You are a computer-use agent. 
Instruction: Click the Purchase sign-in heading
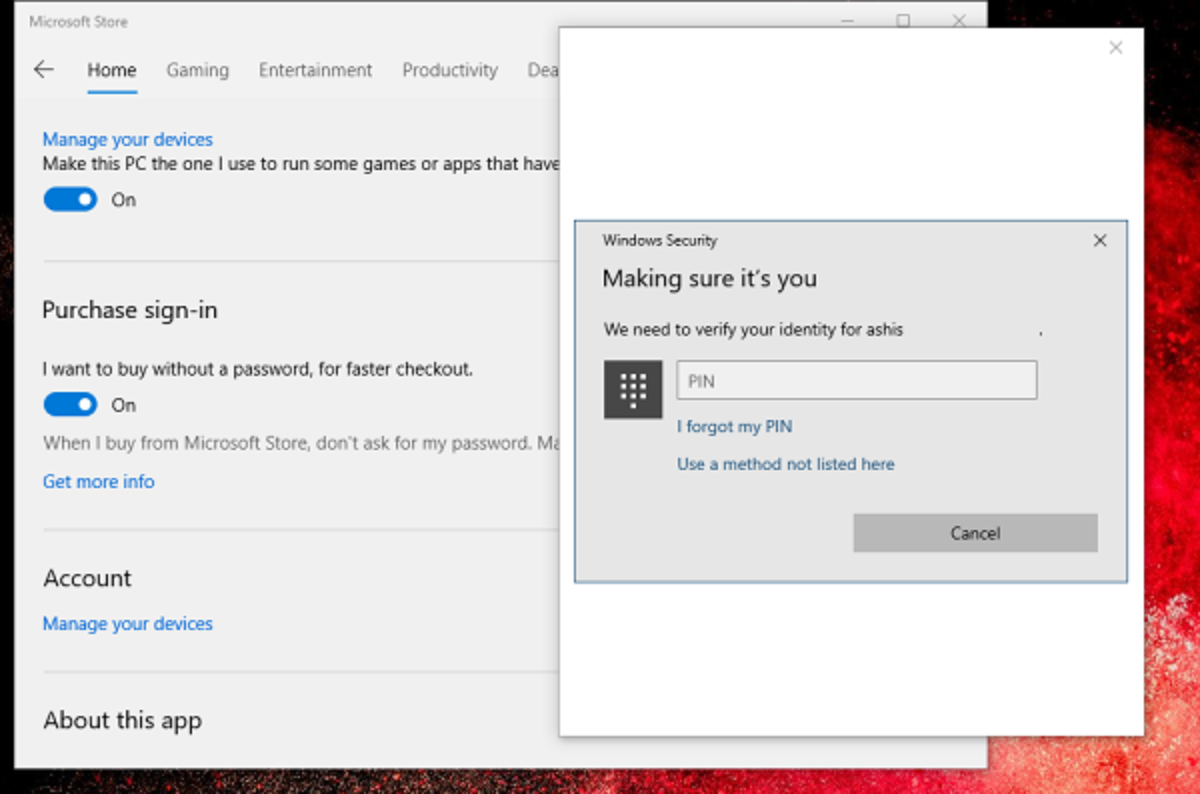pyautogui.click(x=130, y=311)
